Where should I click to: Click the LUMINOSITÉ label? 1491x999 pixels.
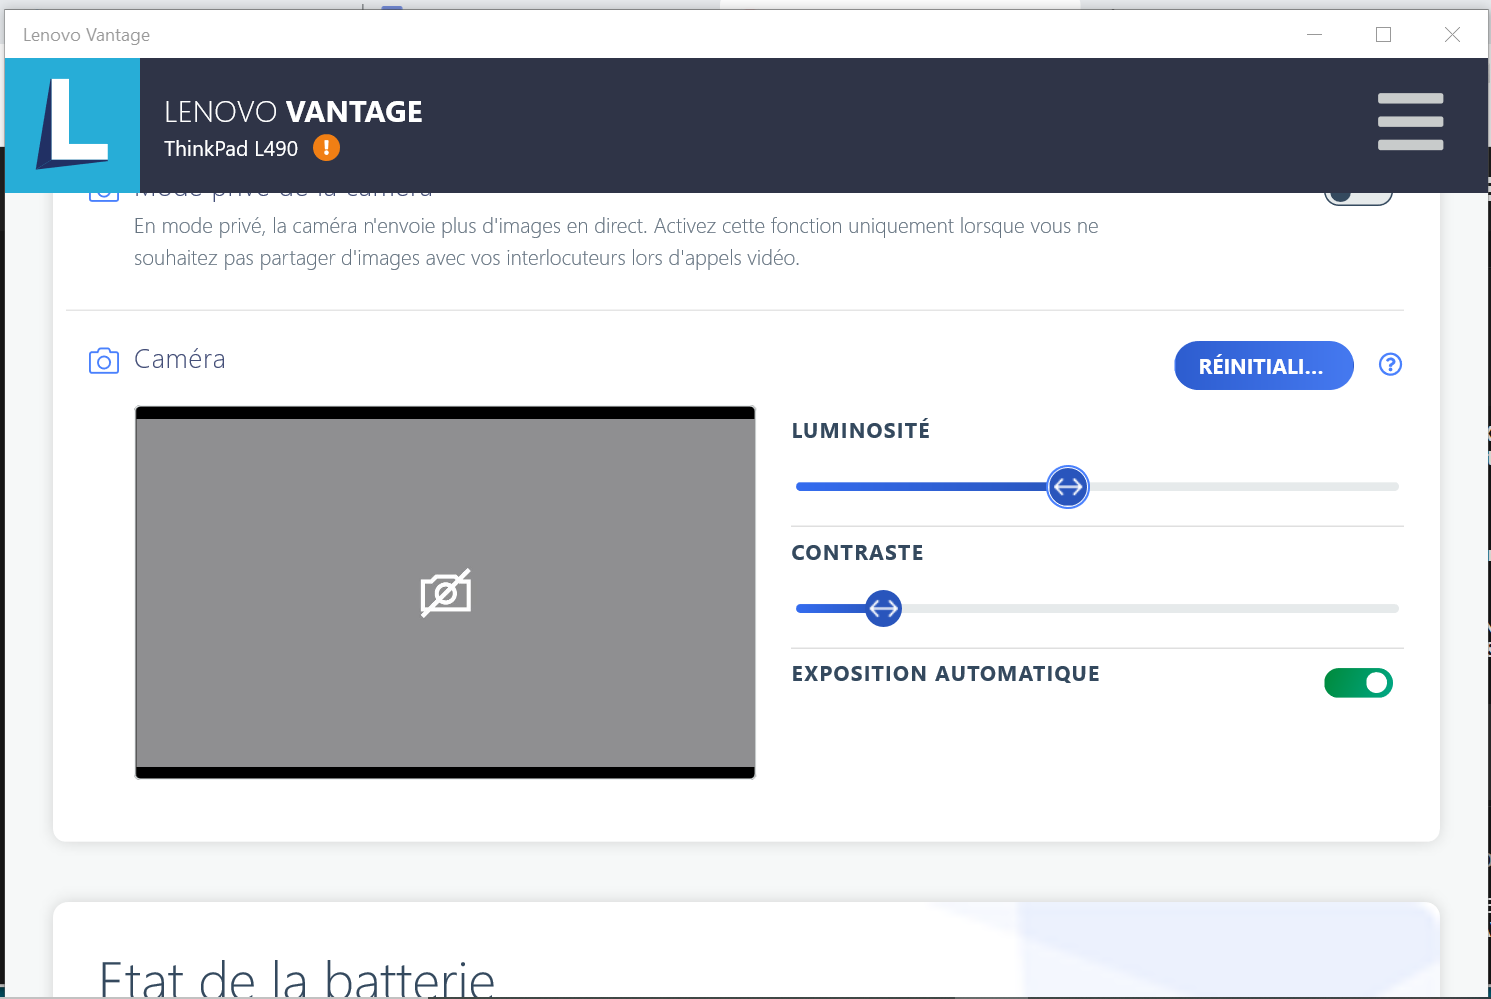861,431
